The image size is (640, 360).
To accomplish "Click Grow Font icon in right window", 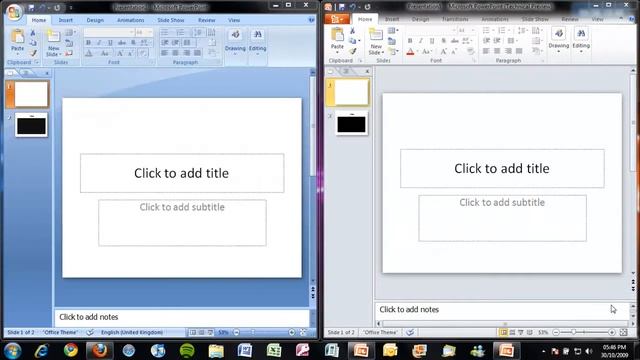I will [x=444, y=51].
